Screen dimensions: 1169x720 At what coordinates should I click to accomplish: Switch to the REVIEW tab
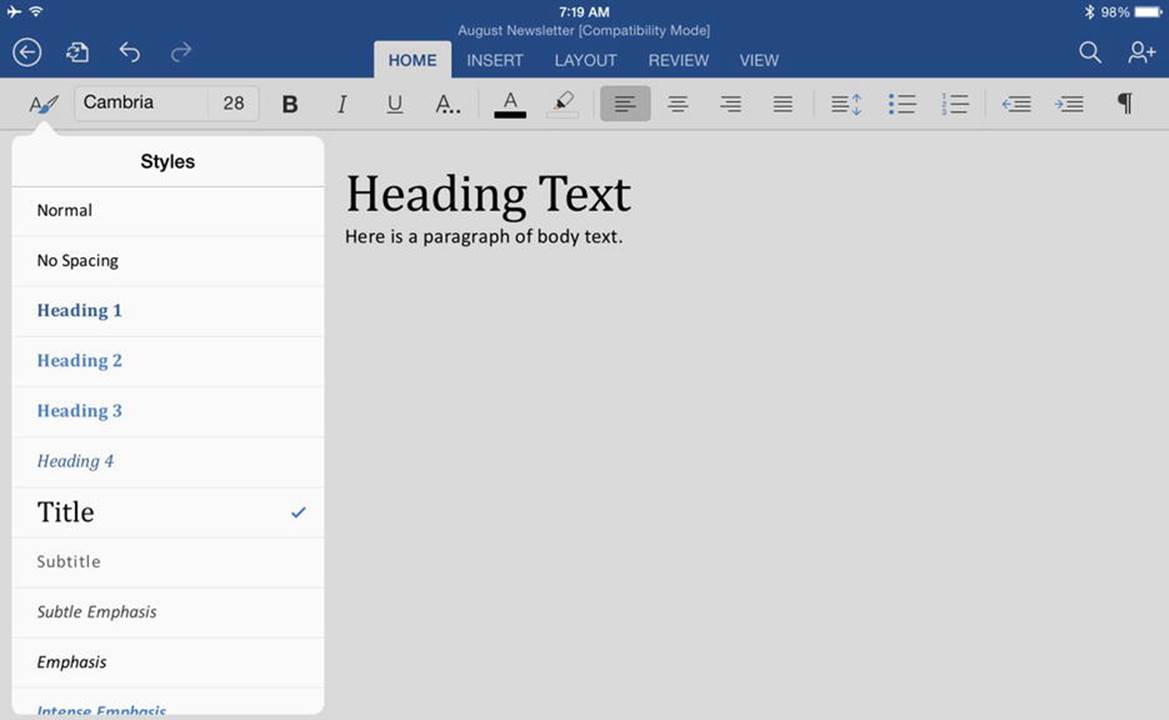[x=678, y=60]
